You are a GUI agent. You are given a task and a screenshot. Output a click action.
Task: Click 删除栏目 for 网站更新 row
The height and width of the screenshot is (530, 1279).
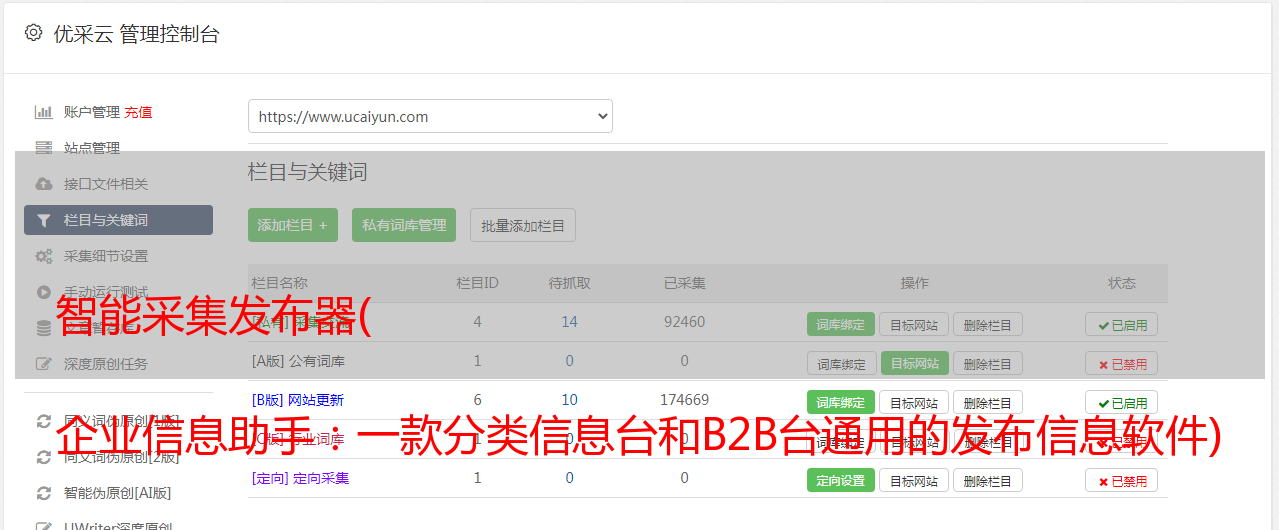click(x=988, y=402)
